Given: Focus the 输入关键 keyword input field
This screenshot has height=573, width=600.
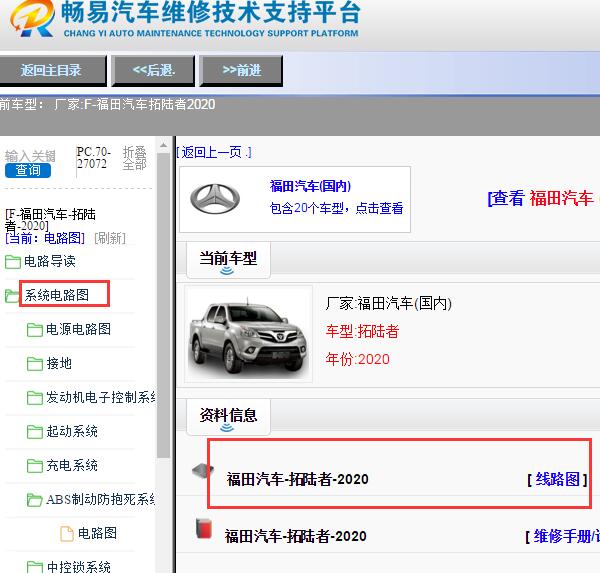Looking at the screenshot, I should point(30,156).
